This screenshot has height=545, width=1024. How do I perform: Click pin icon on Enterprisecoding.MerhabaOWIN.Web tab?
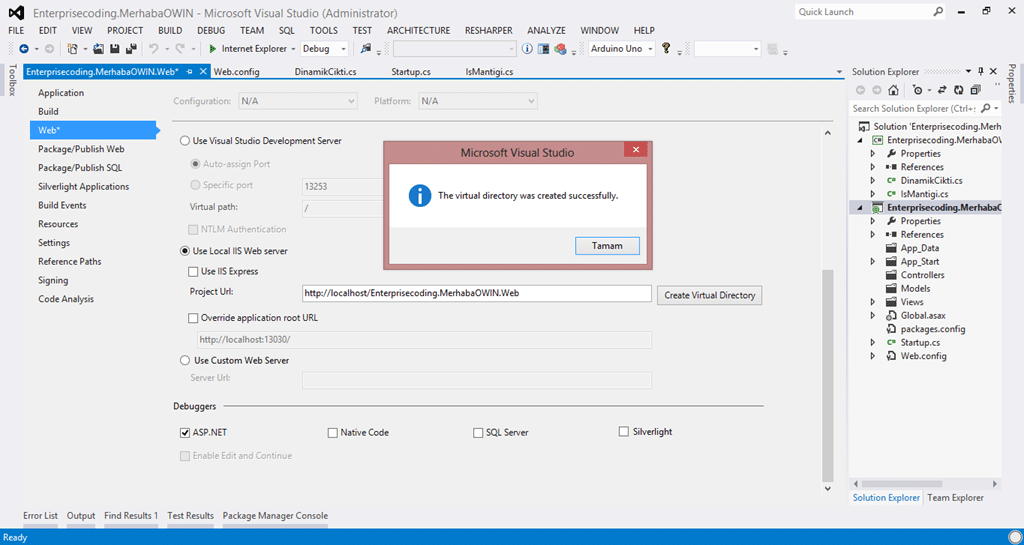190,72
